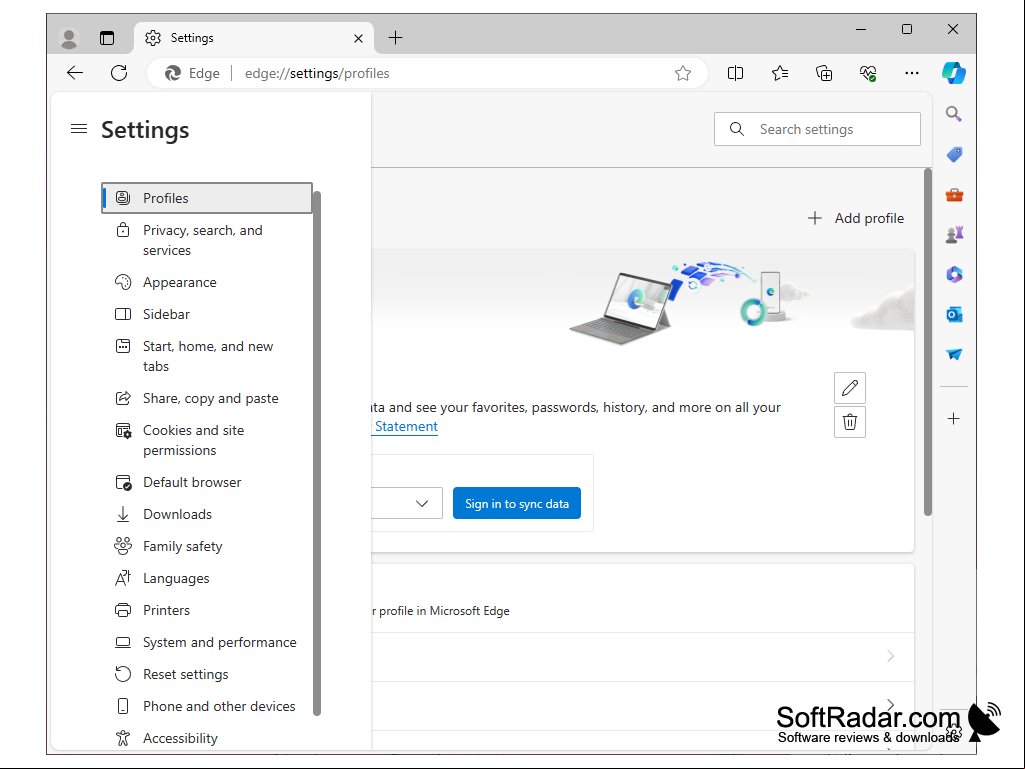Select Profiles in settings menu

click(207, 198)
